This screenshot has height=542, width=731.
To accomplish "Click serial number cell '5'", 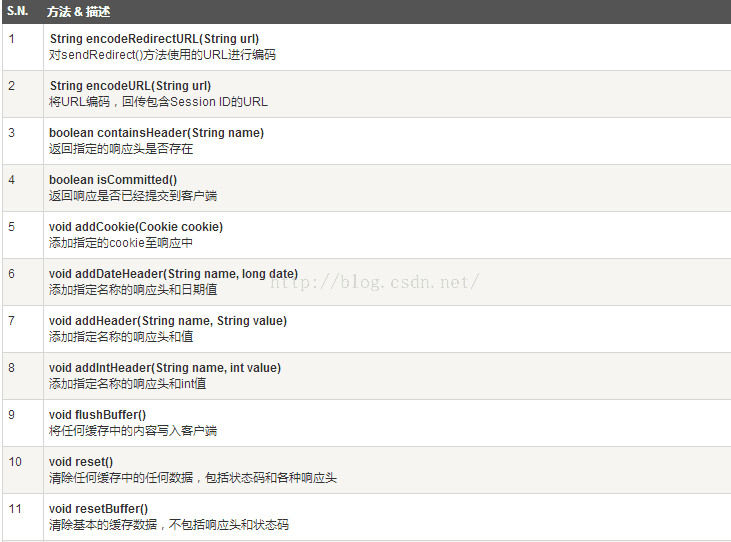I will (23, 235).
